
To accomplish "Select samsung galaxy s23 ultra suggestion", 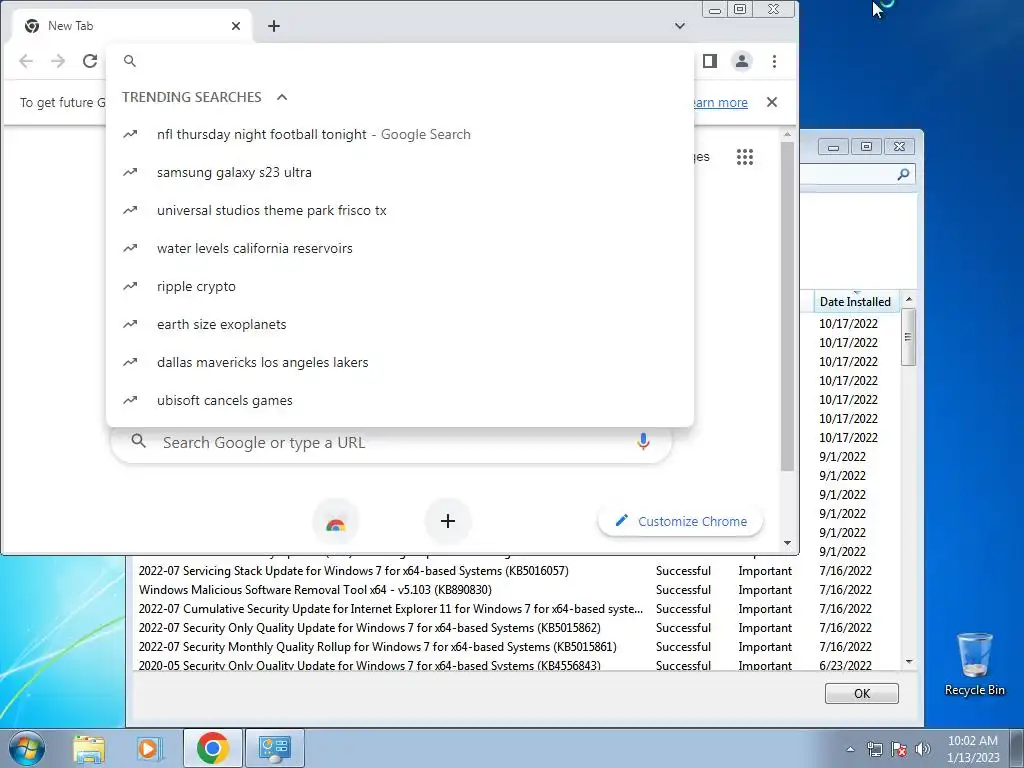I will [400, 172].
